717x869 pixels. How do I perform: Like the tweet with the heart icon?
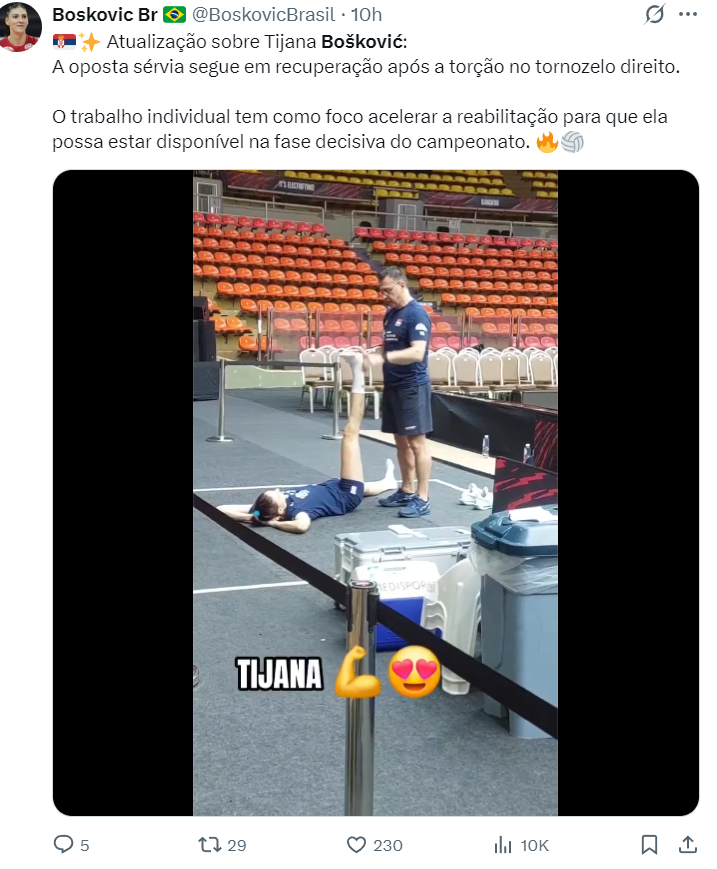356,845
